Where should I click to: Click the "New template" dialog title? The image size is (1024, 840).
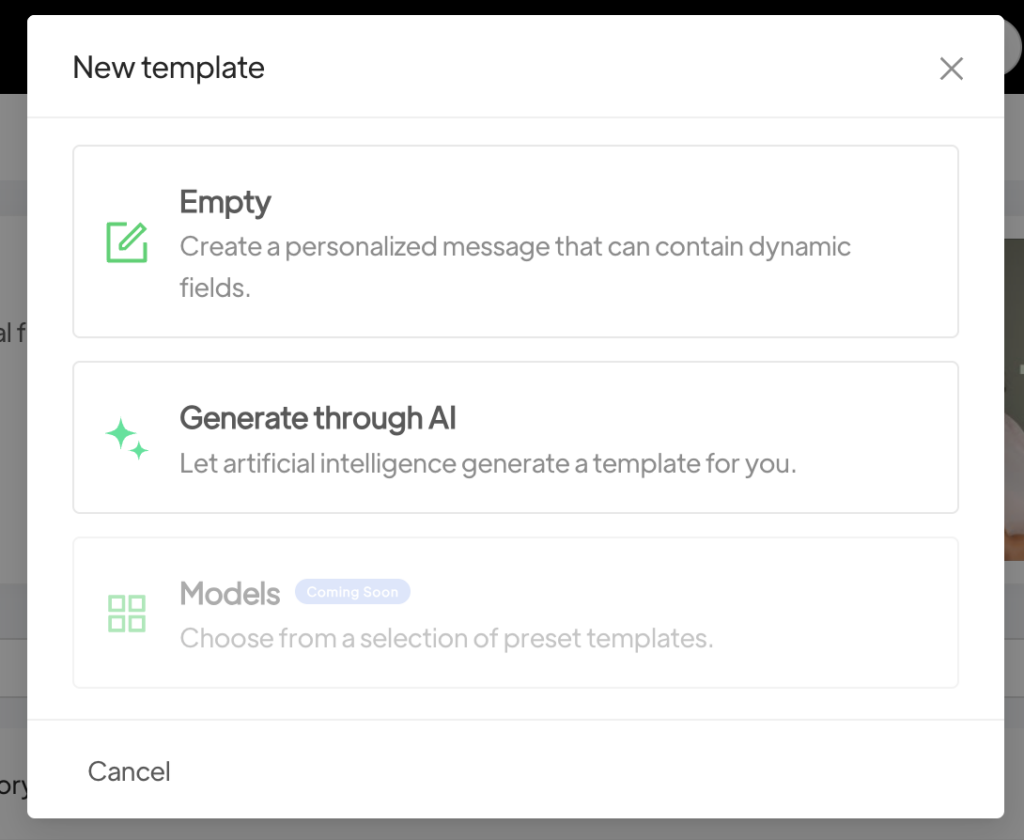point(169,68)
